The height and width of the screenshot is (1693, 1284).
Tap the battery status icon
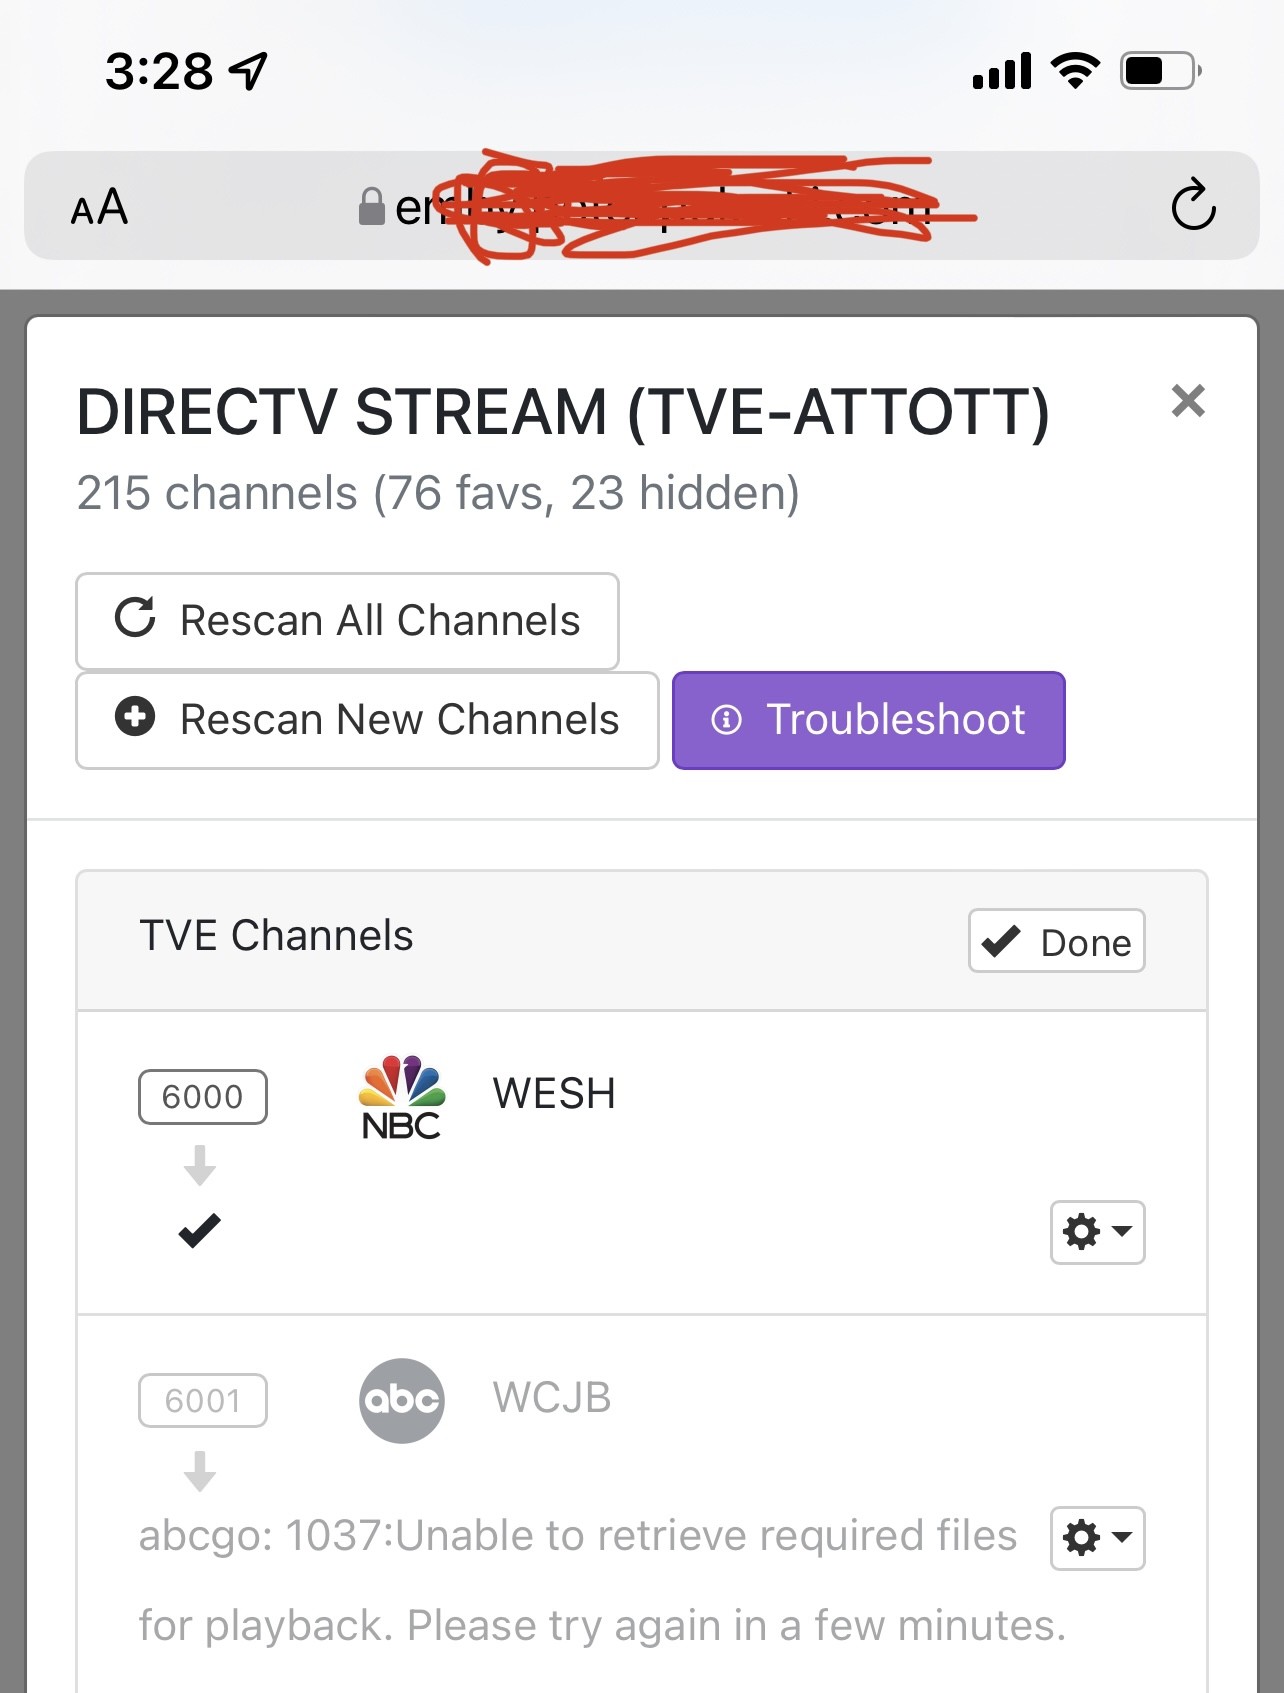[x=1160, y=71]
